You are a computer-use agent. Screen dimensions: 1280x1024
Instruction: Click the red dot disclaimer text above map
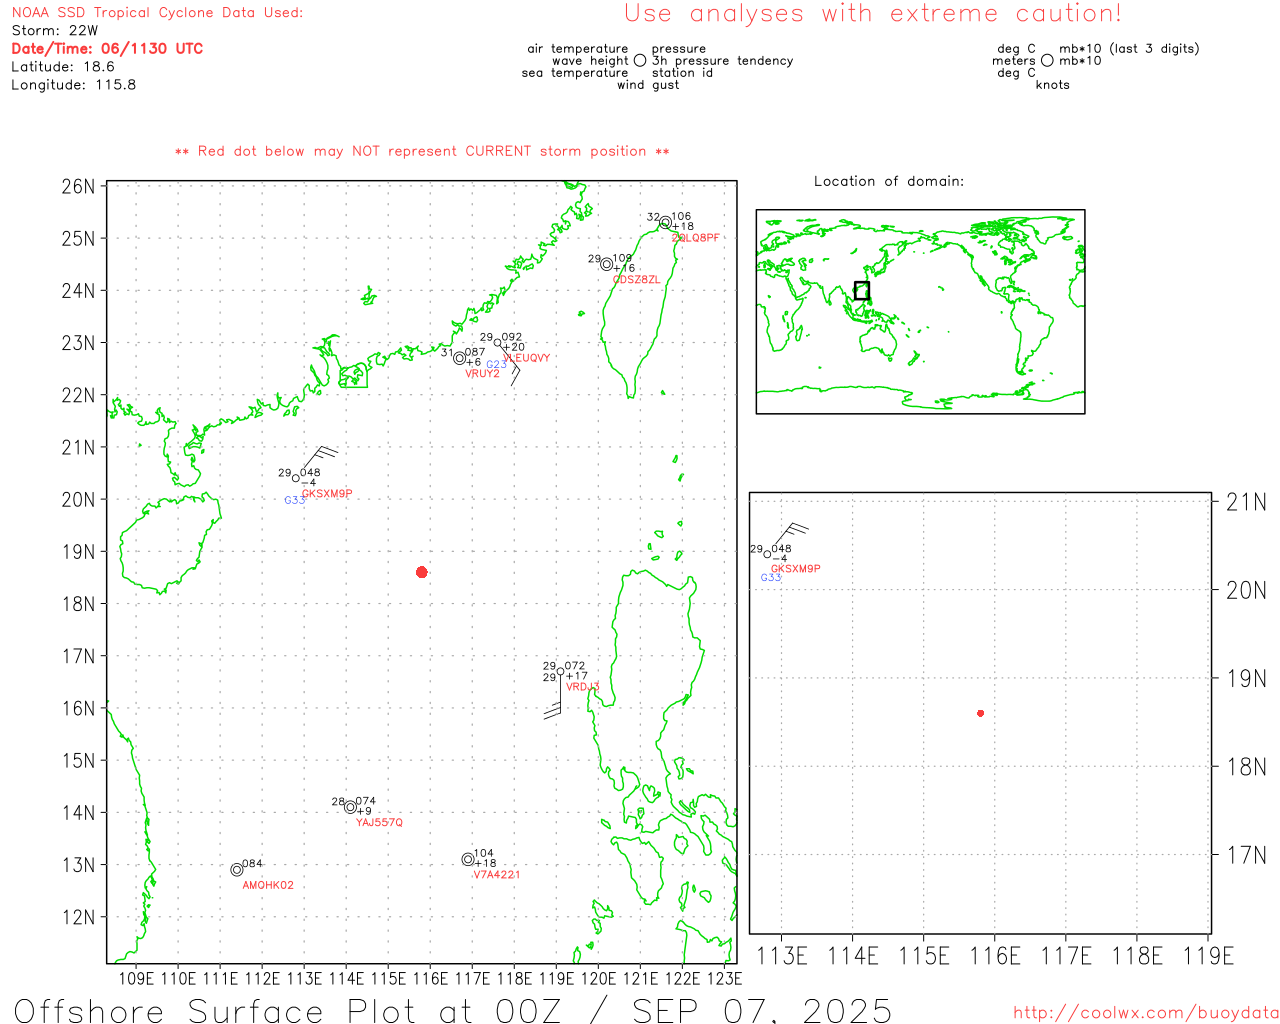click(422, 151)
